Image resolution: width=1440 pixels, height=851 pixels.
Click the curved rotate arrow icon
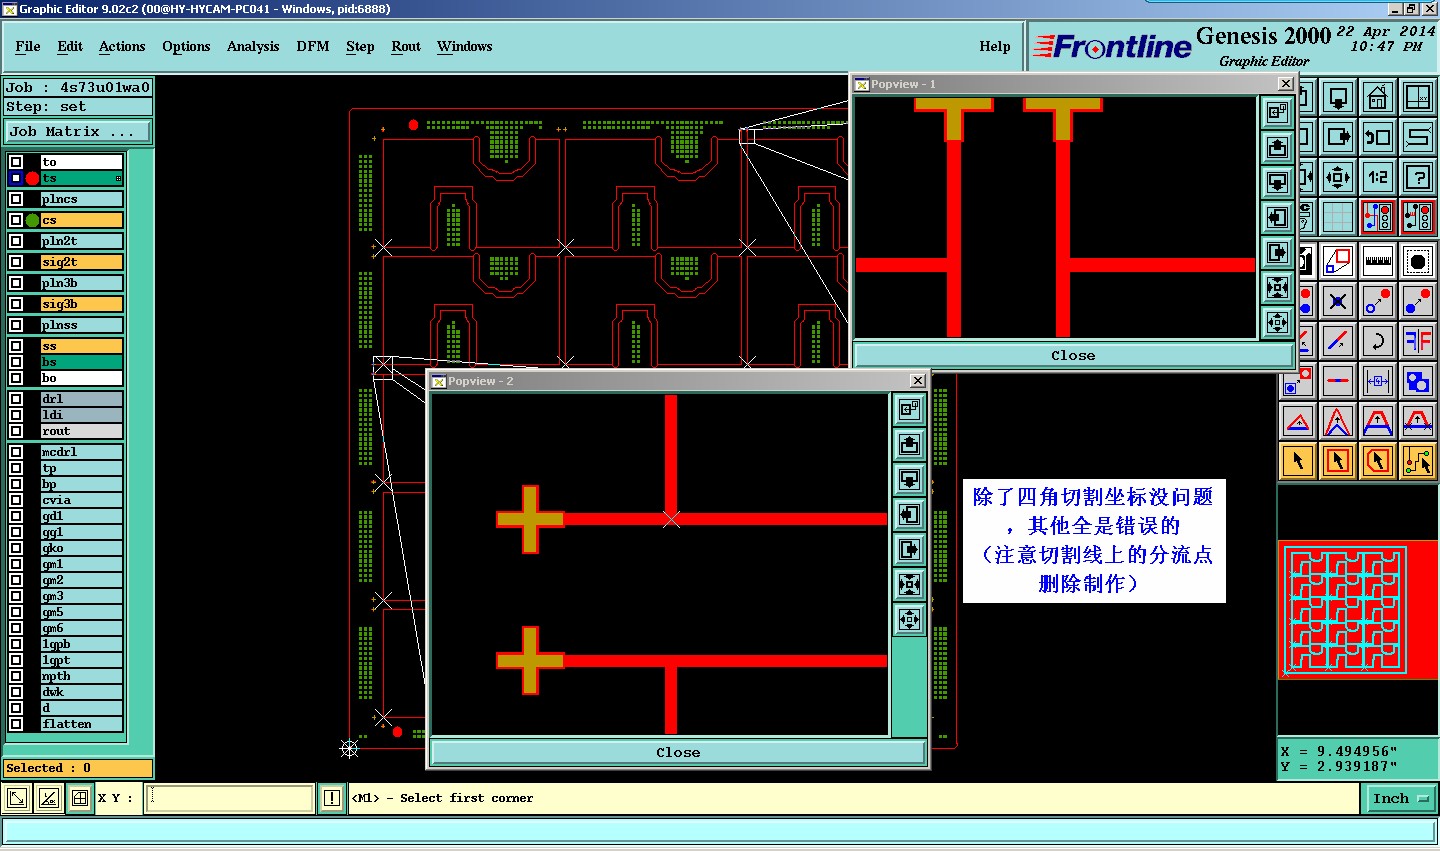pyautogui.click(x=1378, y=341)
